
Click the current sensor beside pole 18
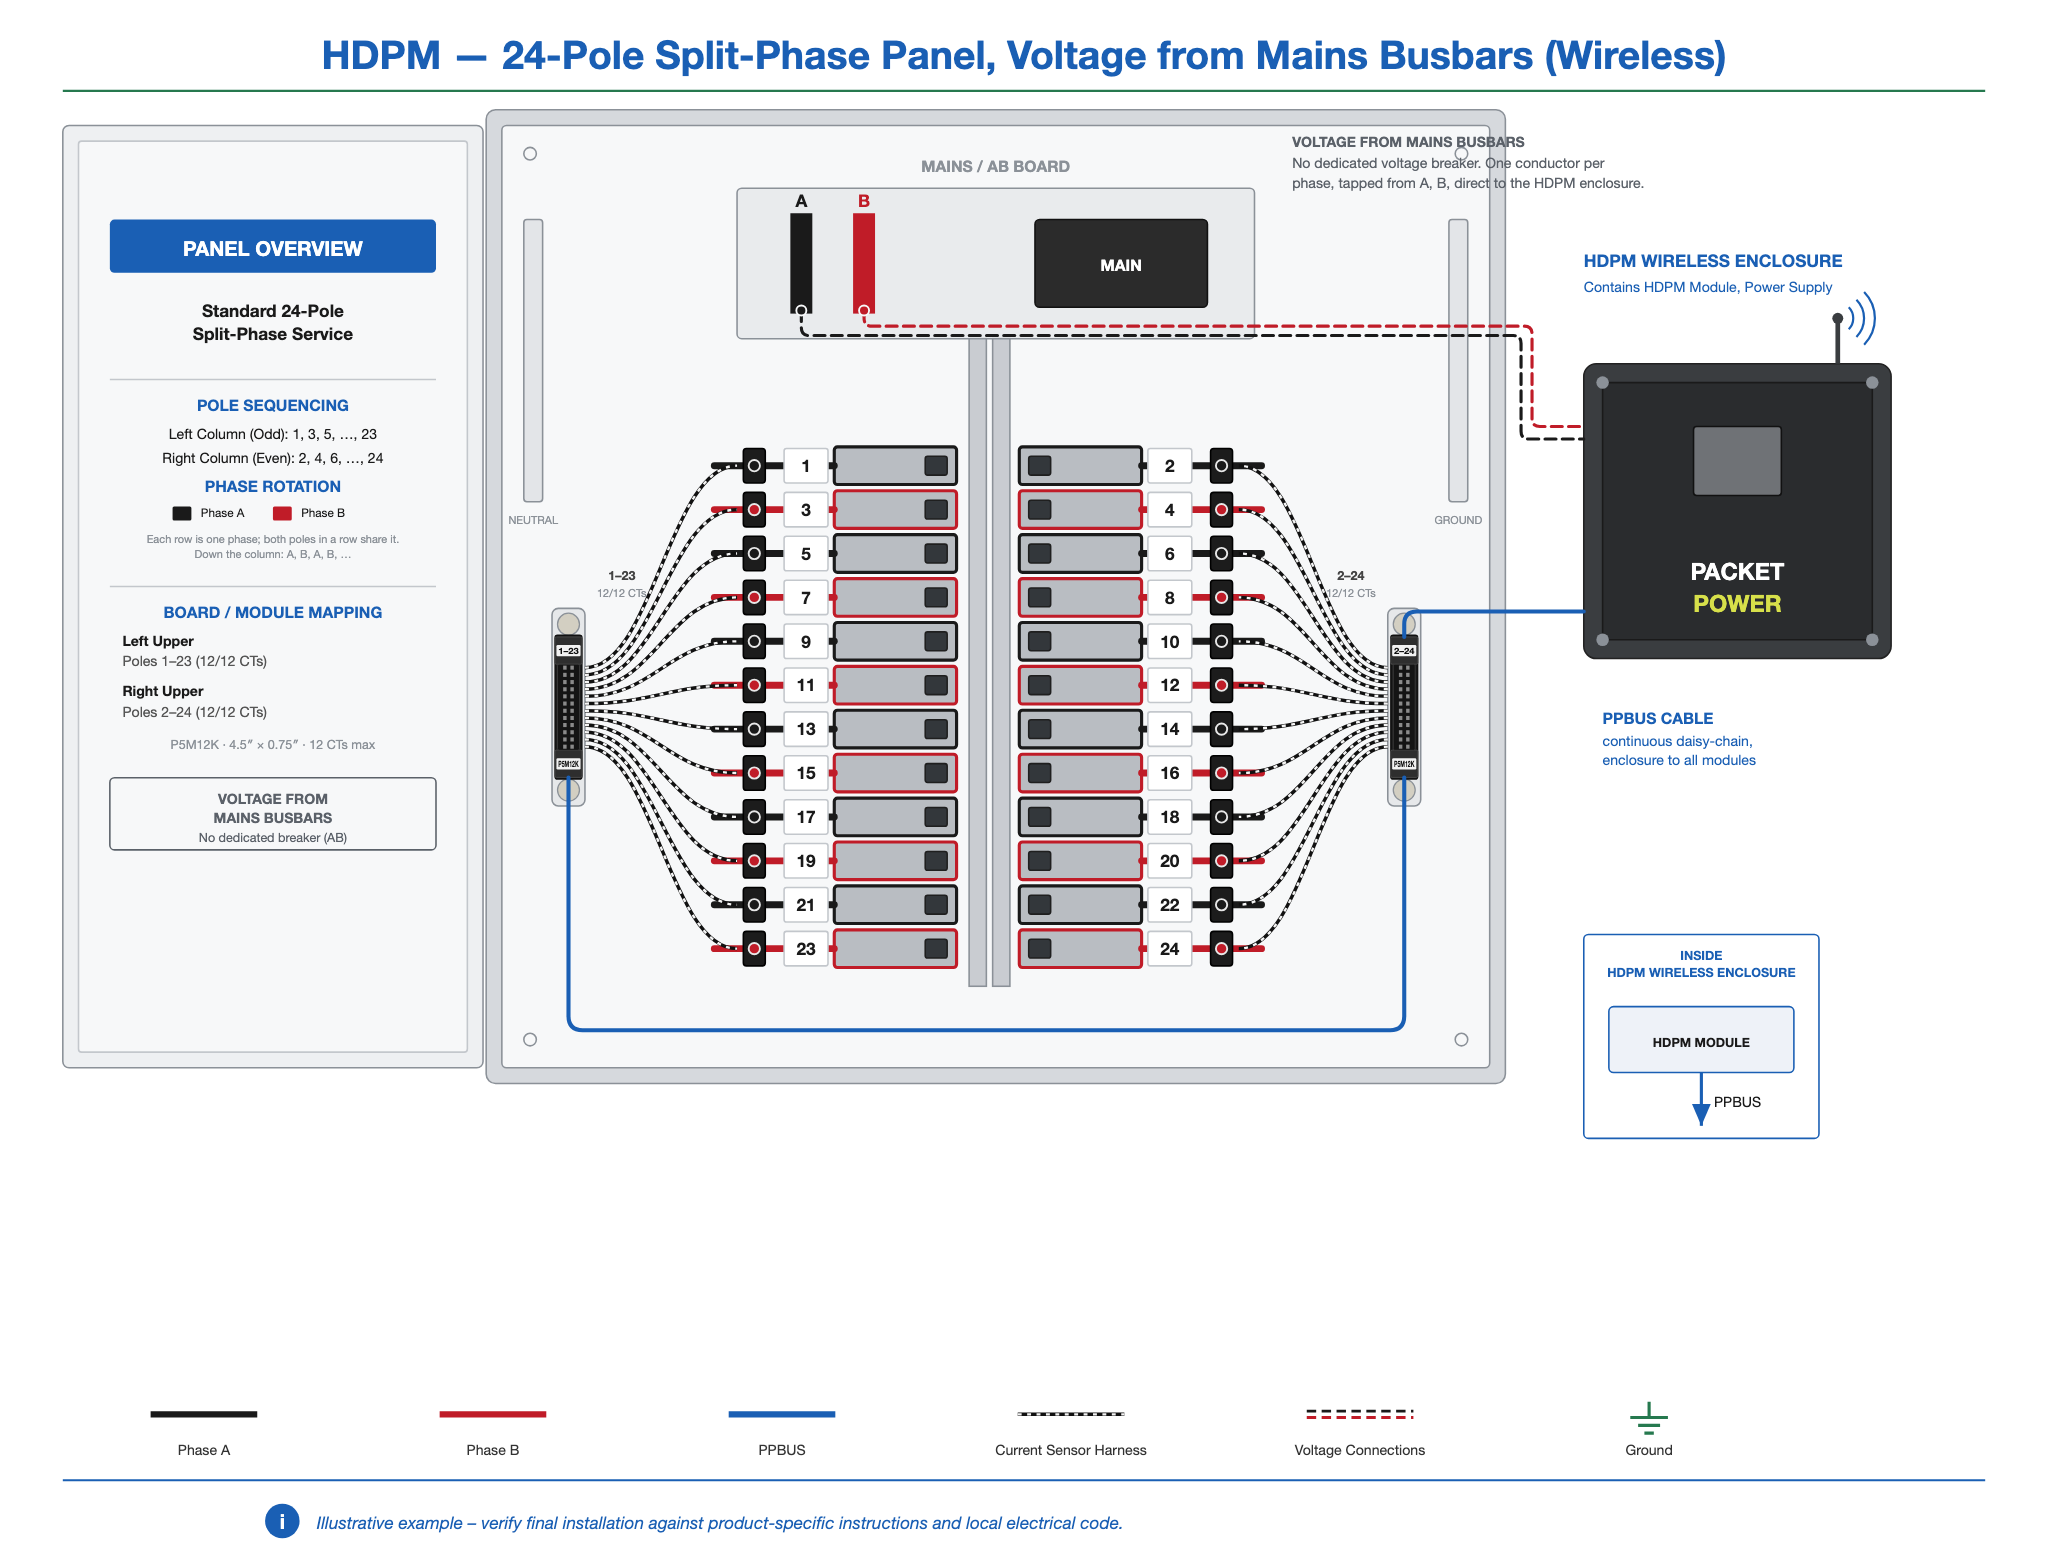pos(1221,817)
